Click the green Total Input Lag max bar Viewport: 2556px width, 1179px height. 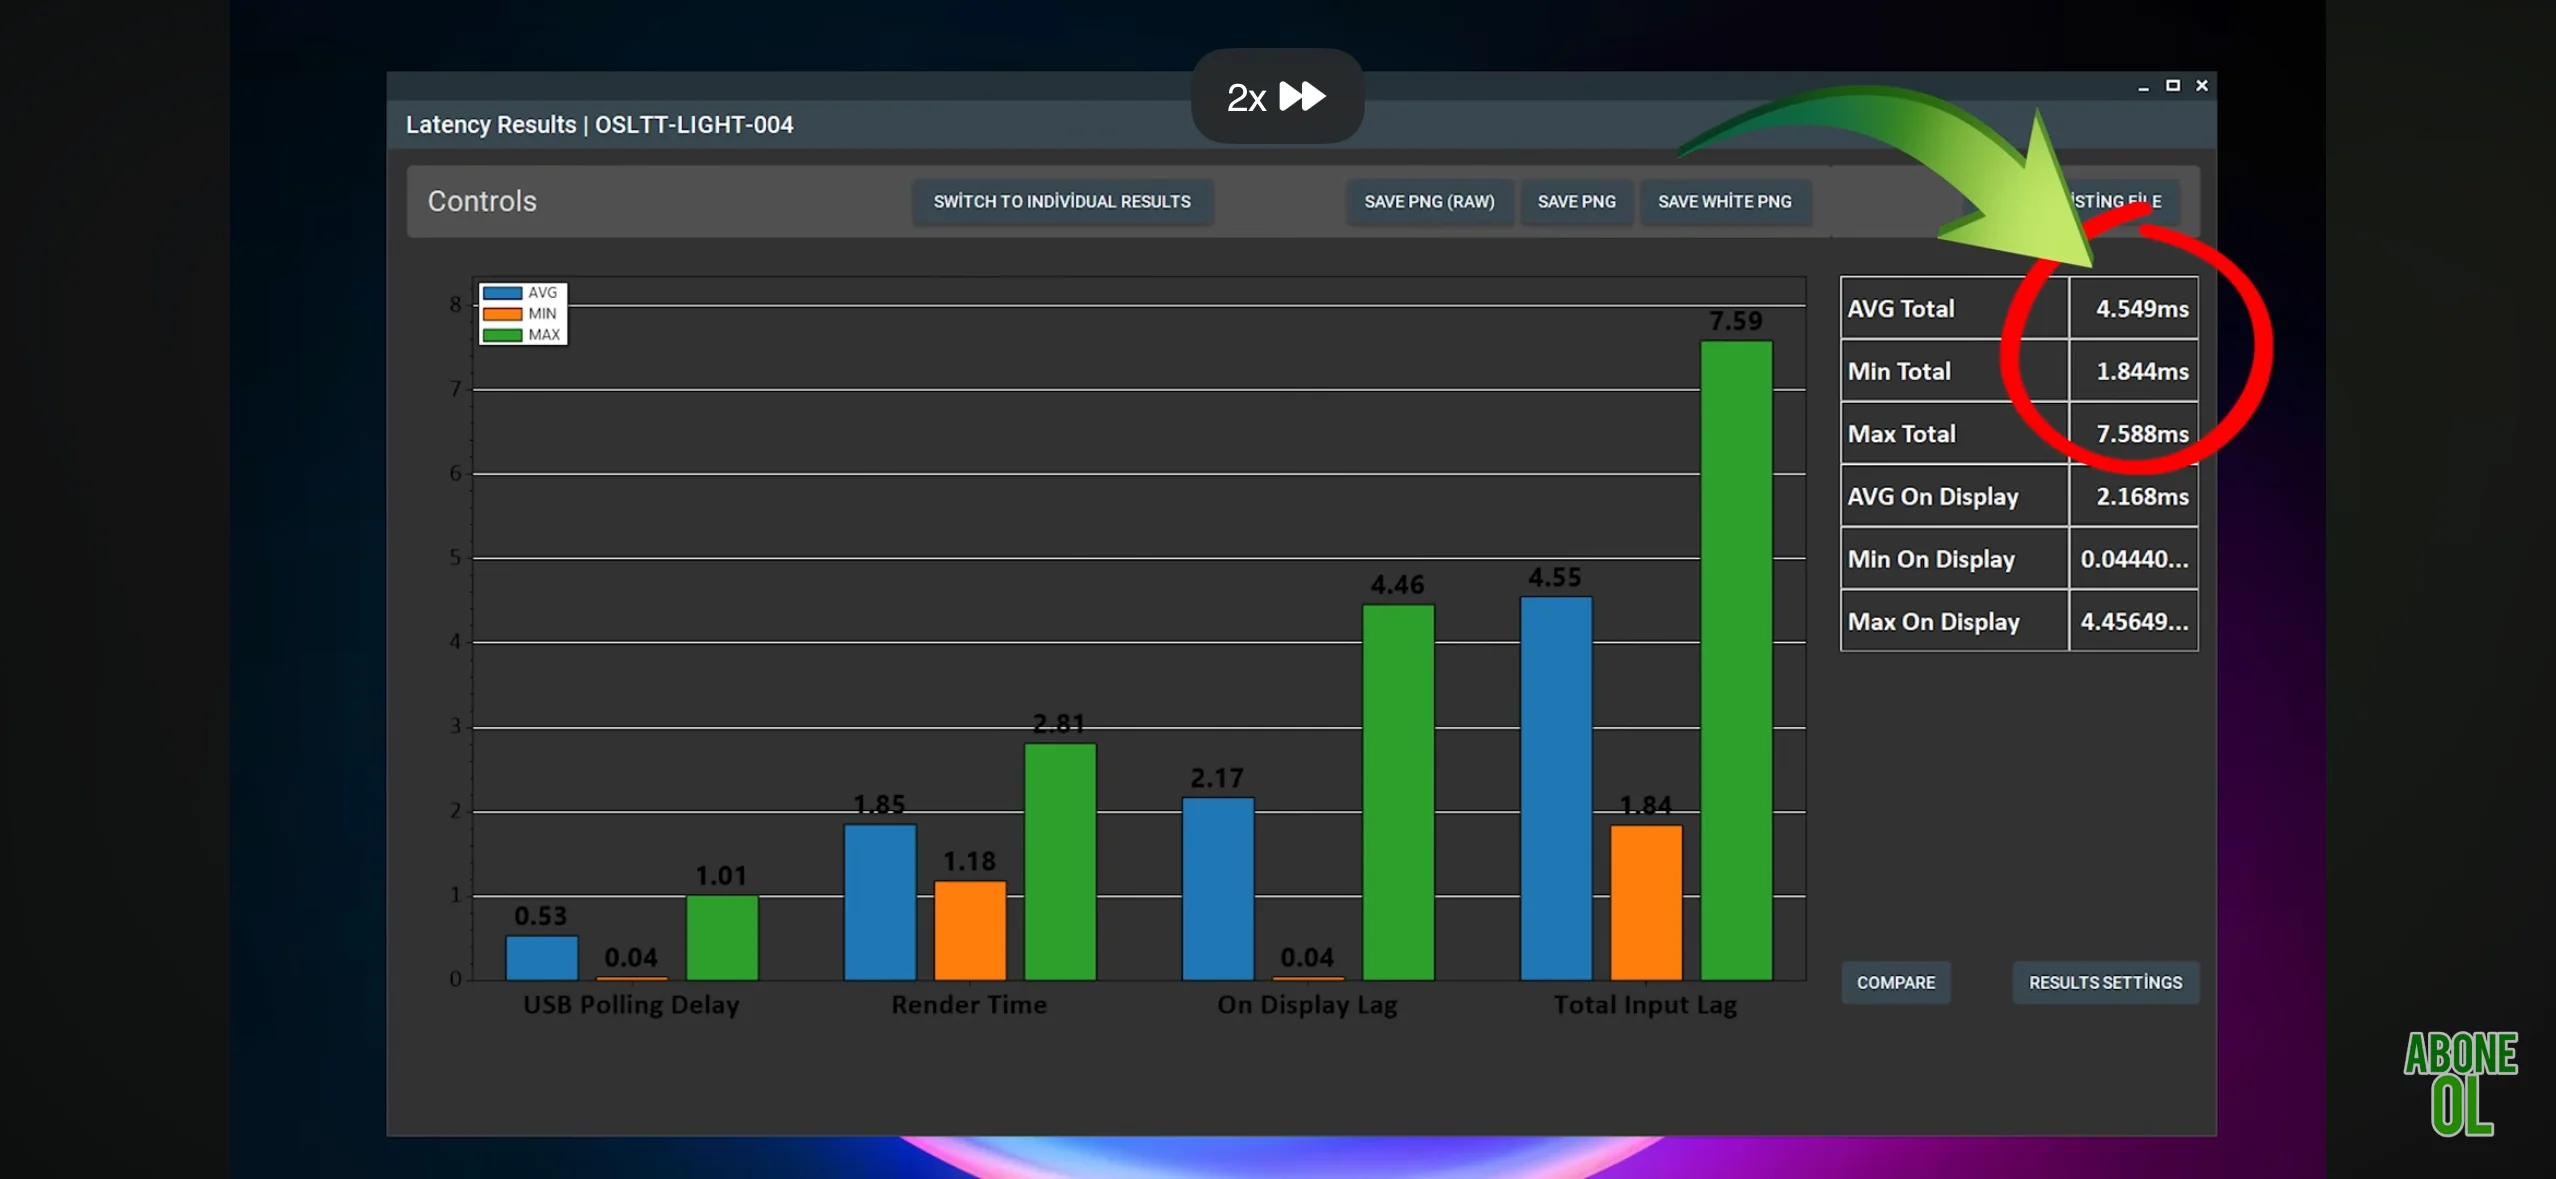[x=1736, y=660]
